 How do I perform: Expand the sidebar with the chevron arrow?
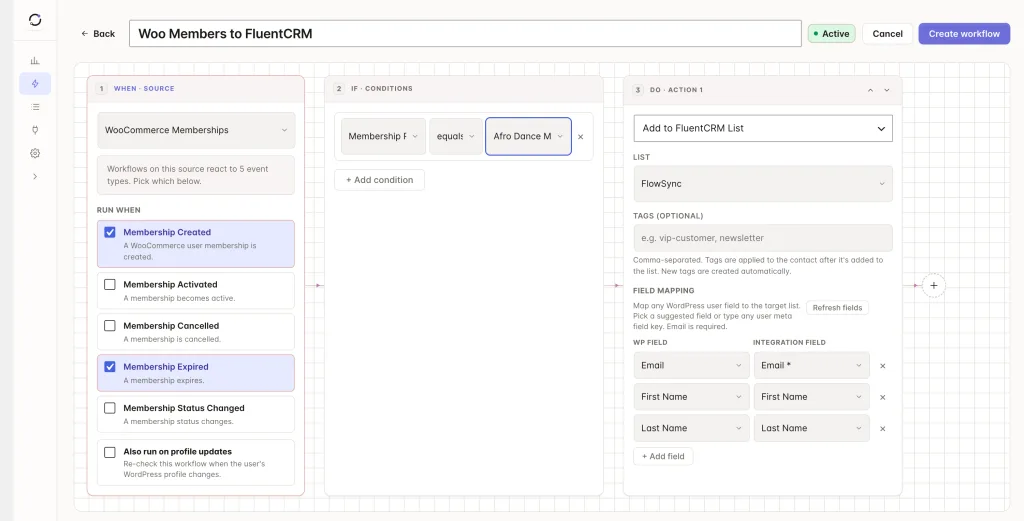tap(35, 176)
